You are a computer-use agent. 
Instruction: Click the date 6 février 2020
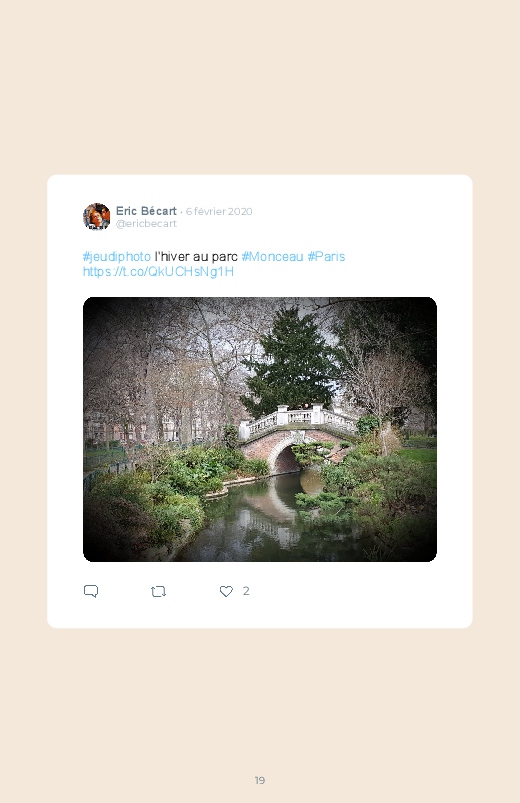(x=219, y=212)
